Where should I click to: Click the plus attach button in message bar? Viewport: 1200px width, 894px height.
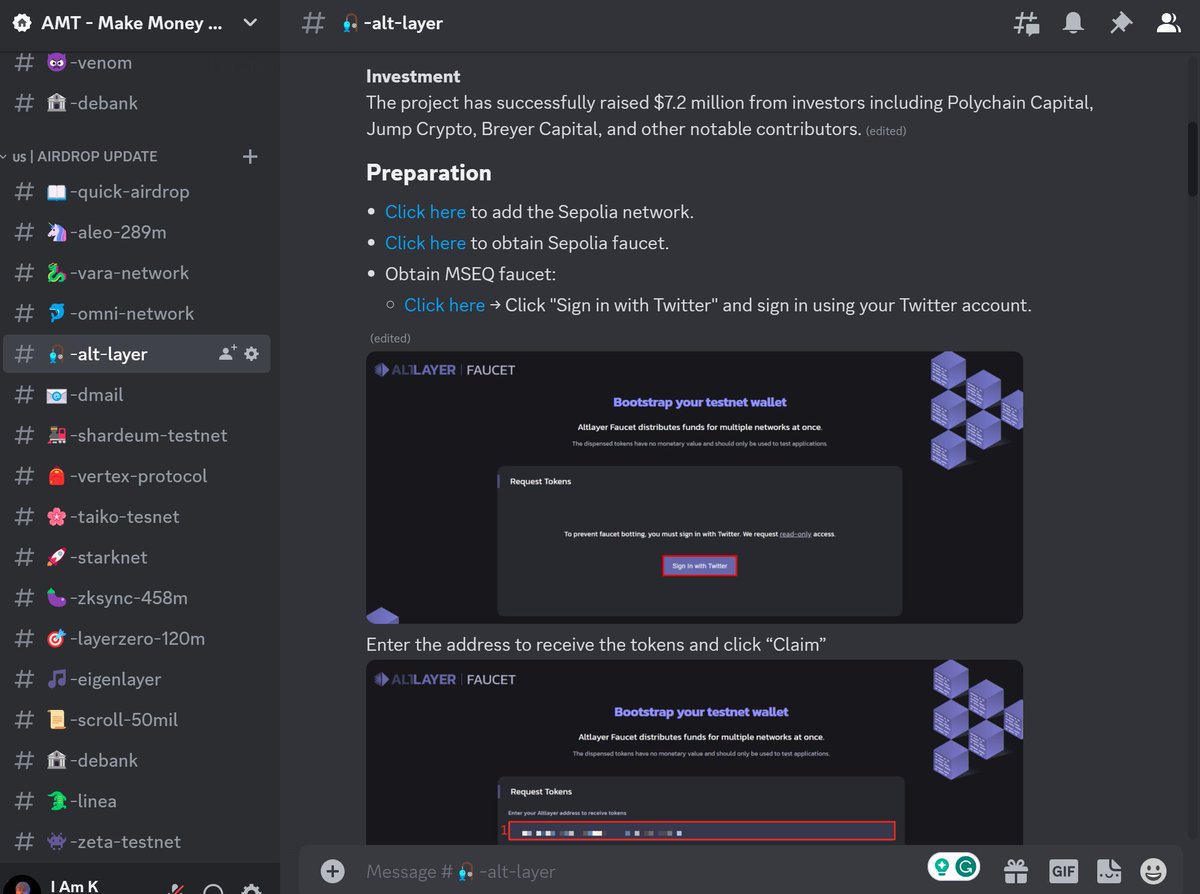coord(332,871)
